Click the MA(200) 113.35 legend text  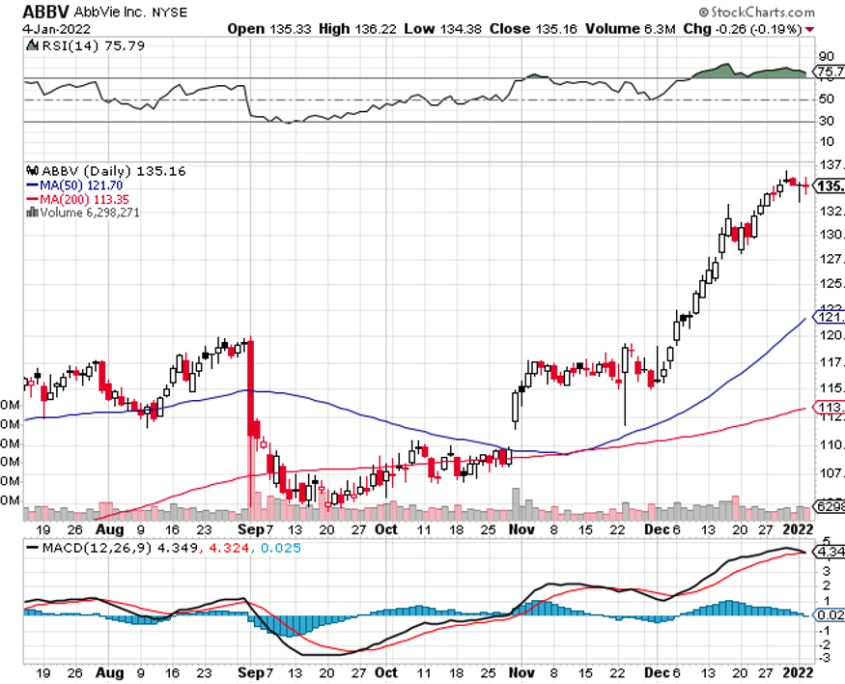pos(85,199)
